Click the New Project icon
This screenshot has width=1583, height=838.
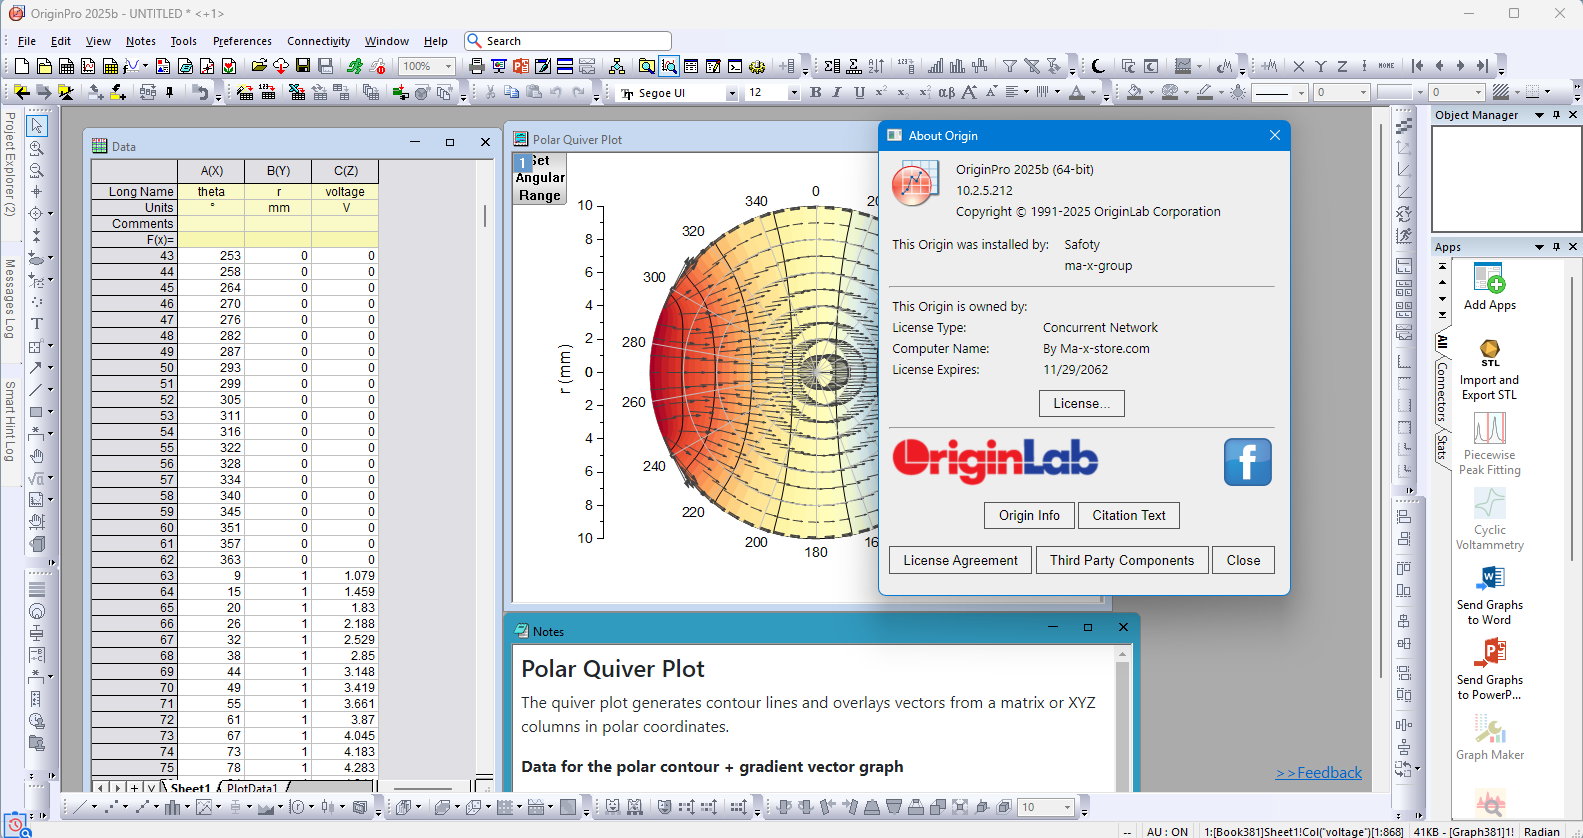pos(22,66)
